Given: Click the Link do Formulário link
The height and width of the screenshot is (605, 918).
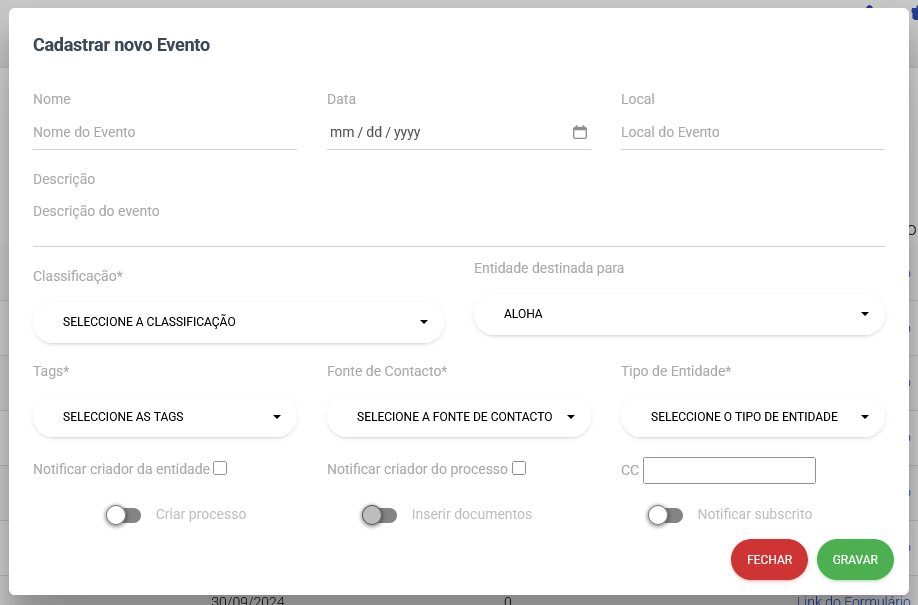Looking at the screenshot, I should click(853, 600).
